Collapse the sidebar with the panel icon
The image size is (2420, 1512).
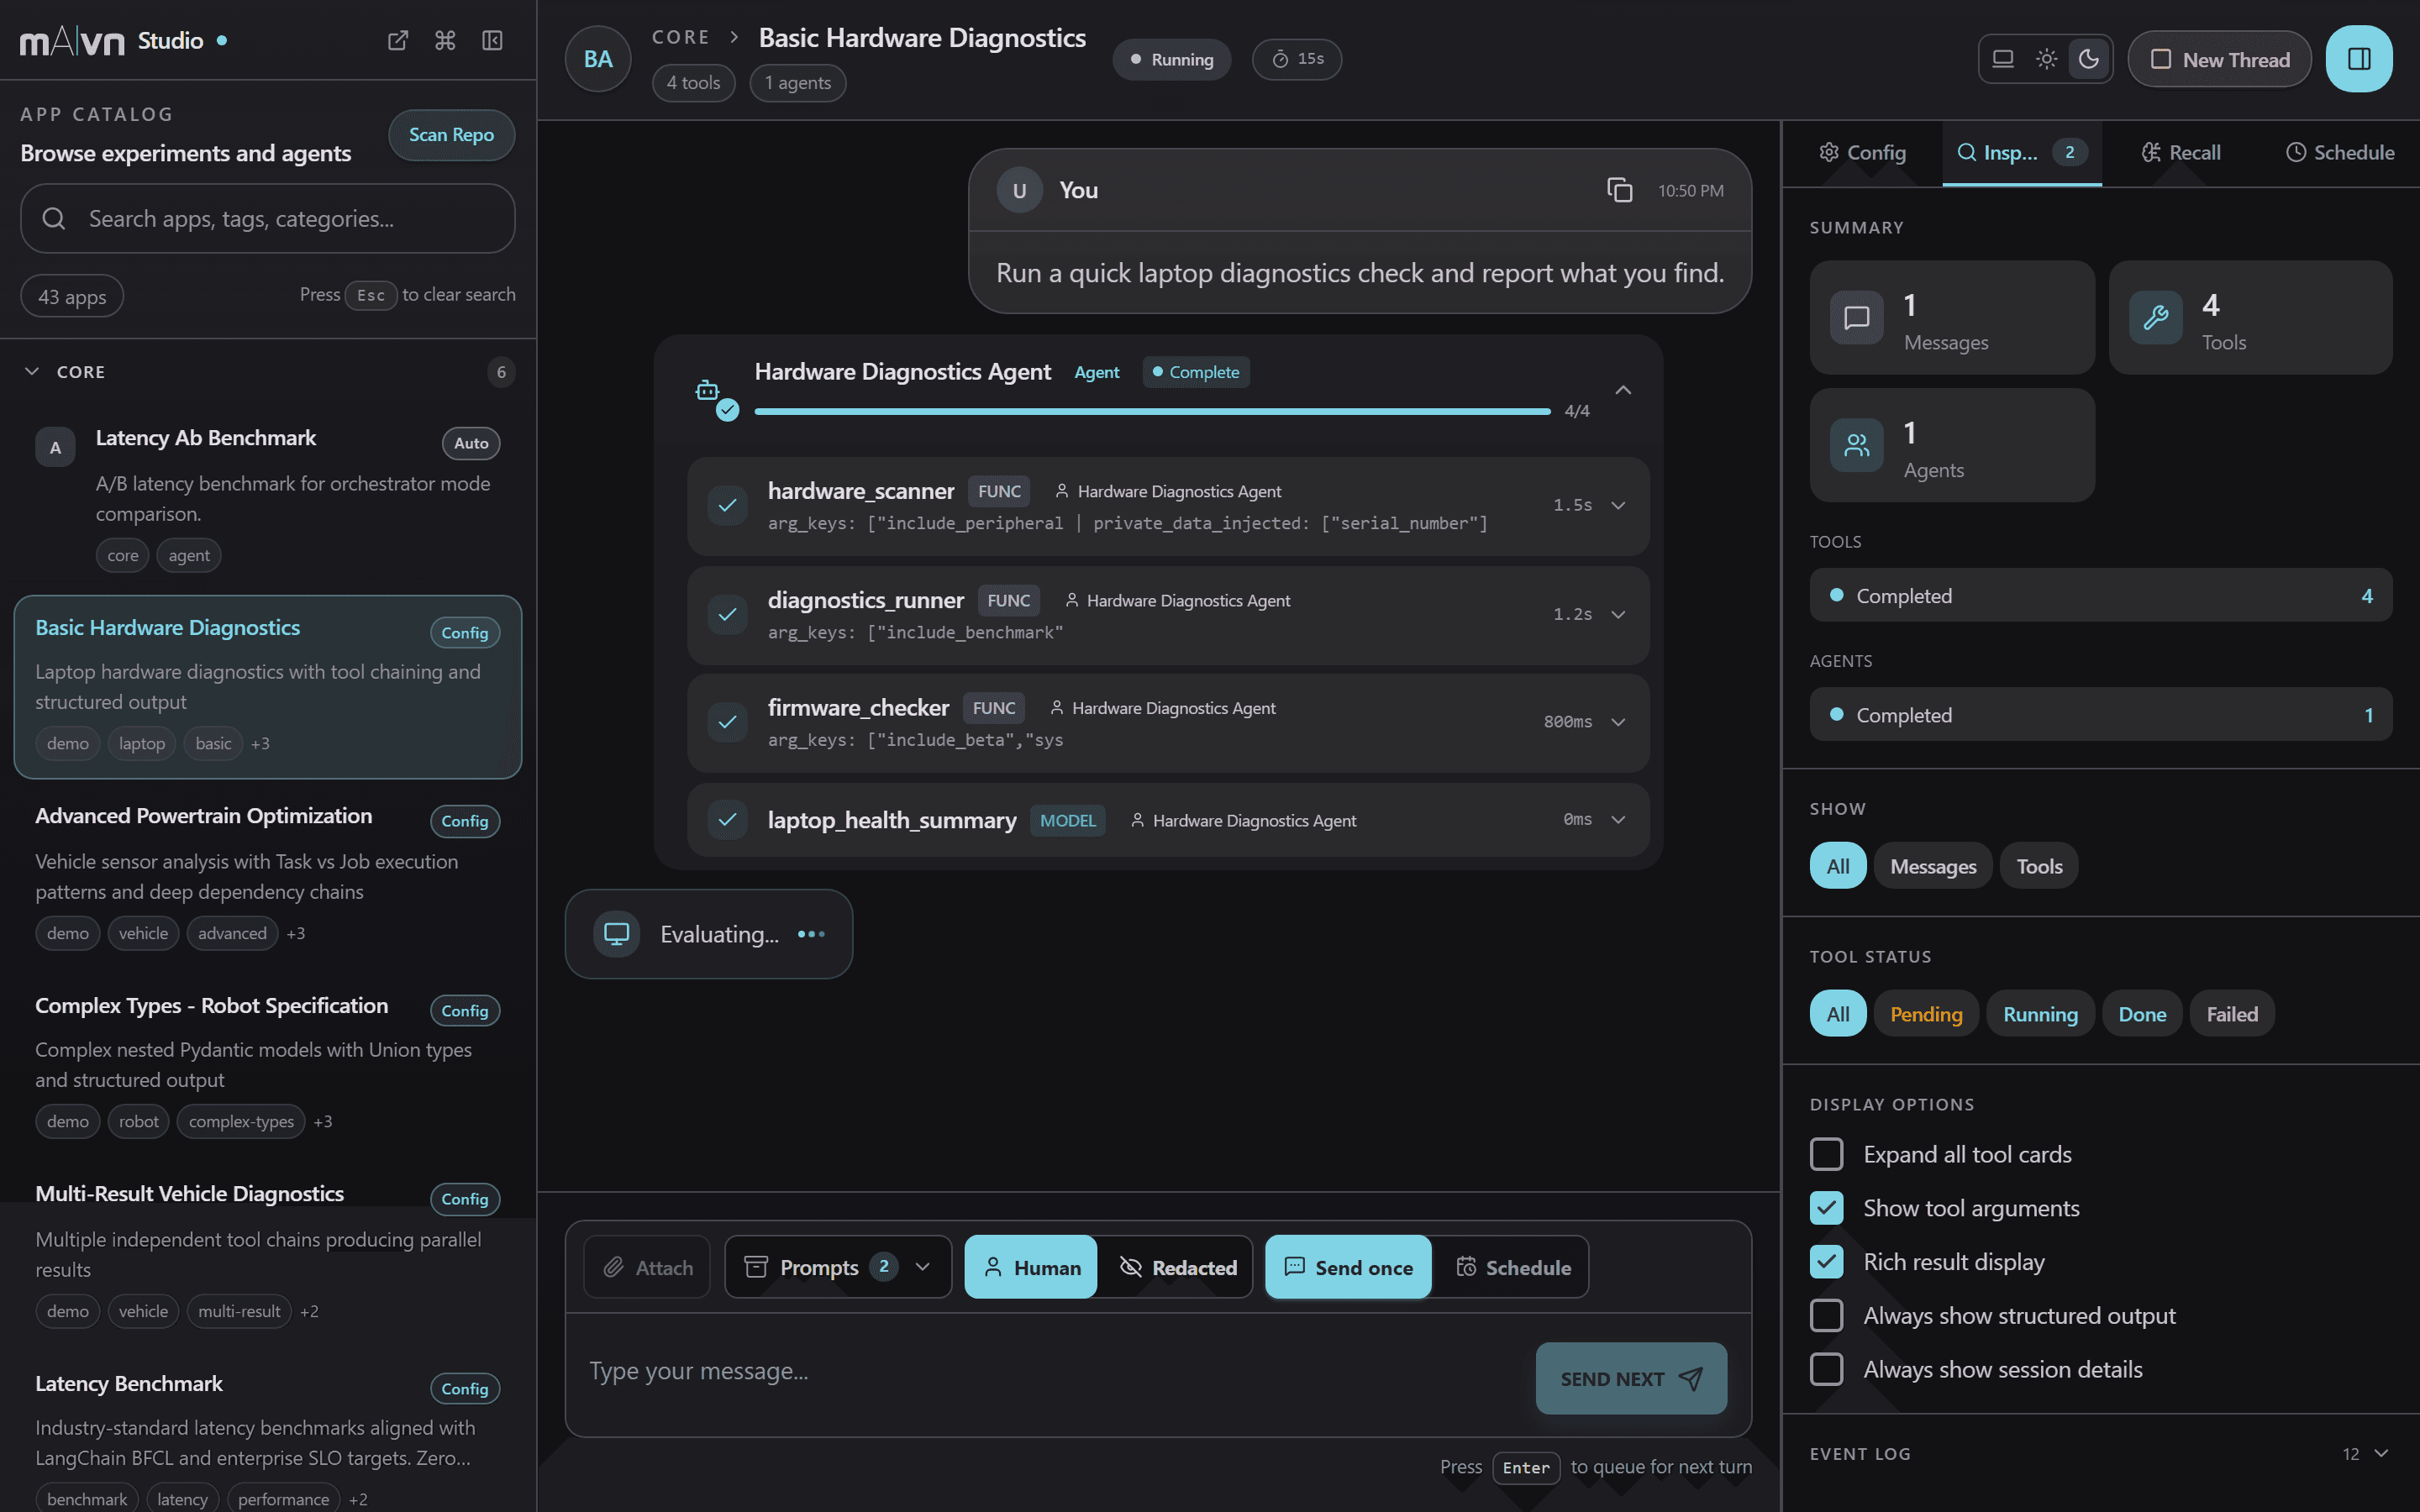492,40
